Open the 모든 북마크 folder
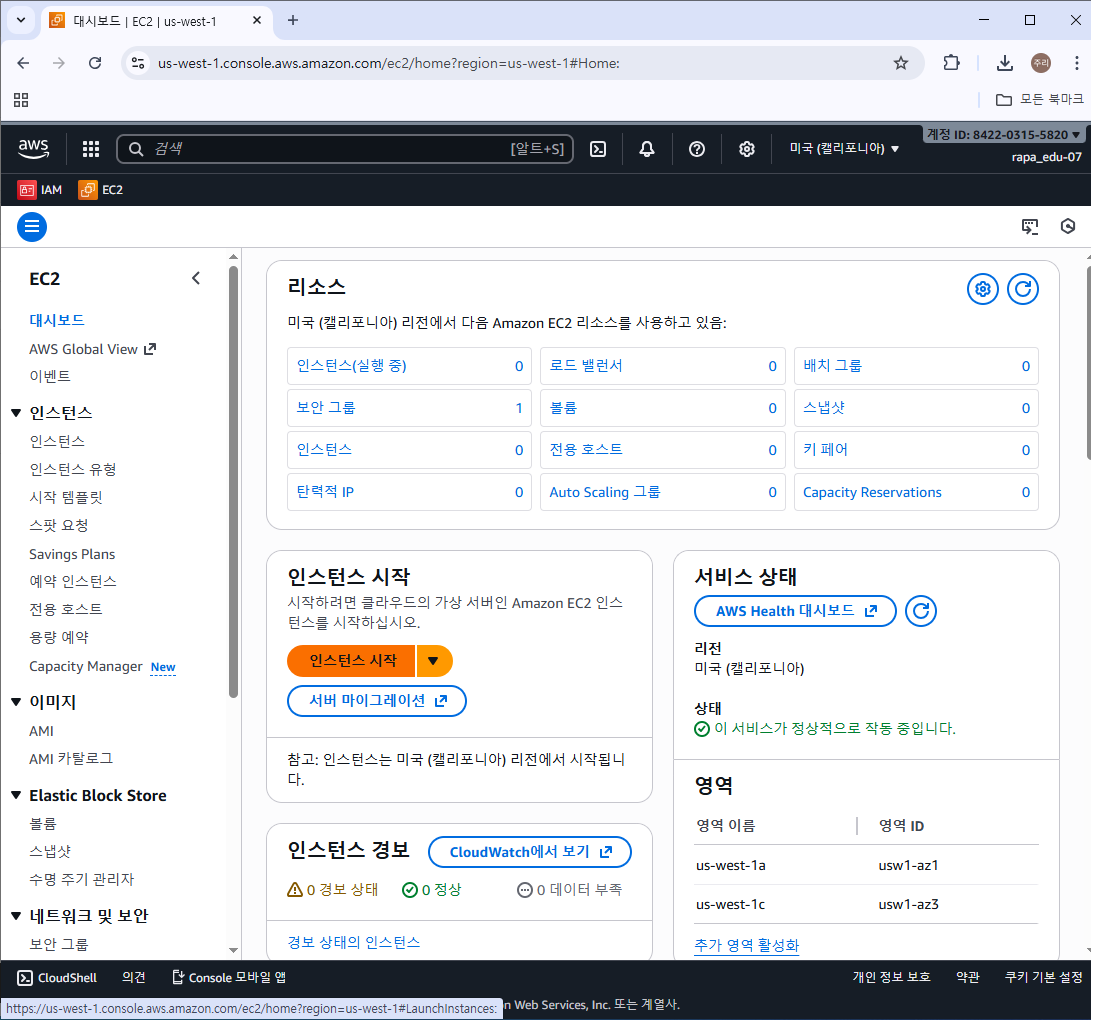 (1040, 100)
